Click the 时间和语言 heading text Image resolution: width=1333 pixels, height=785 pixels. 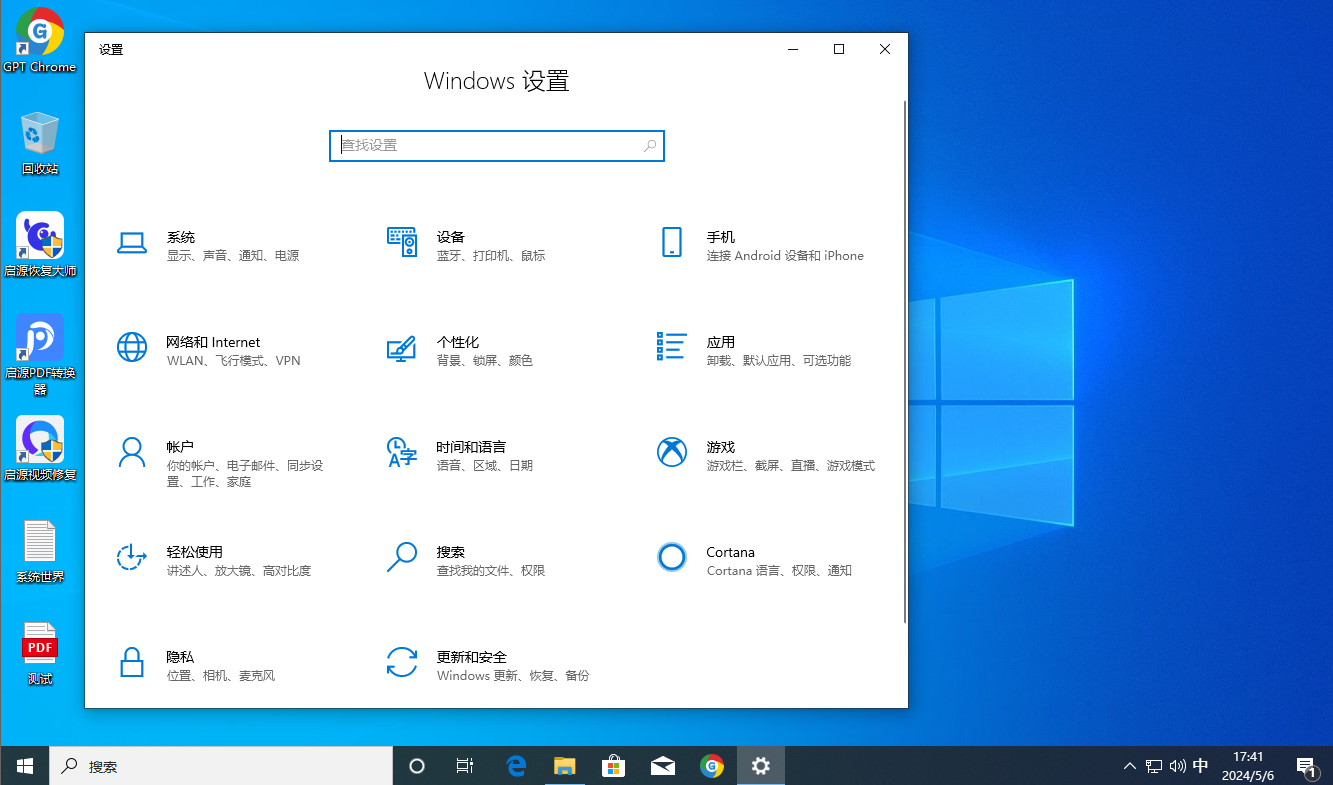click(471, 447)
